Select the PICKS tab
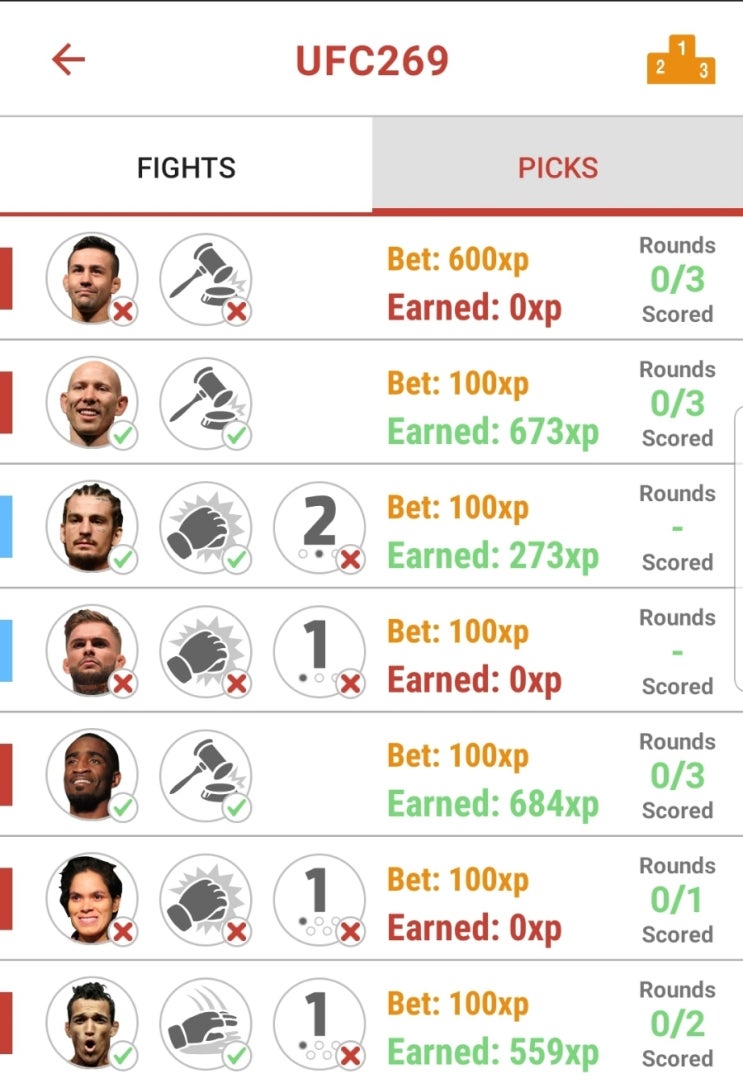Viewport: 743px width, 1083px height. pyautogui.click(x=557, y=166)
